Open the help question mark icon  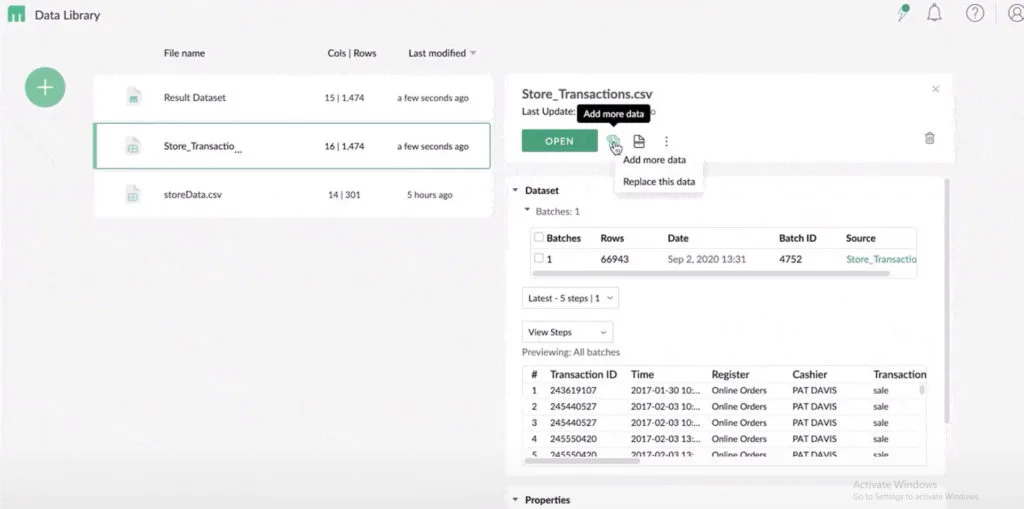click(x=974, y=13)
